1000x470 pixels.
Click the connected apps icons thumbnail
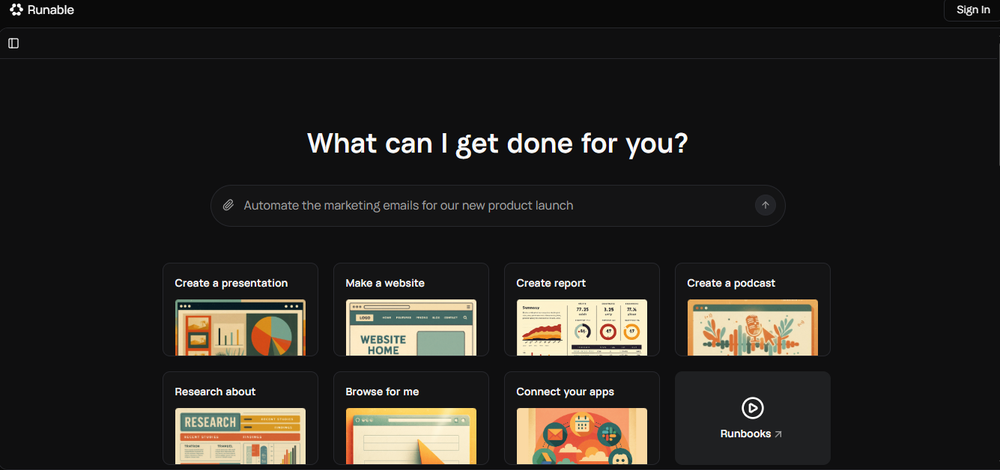point(582,436)
